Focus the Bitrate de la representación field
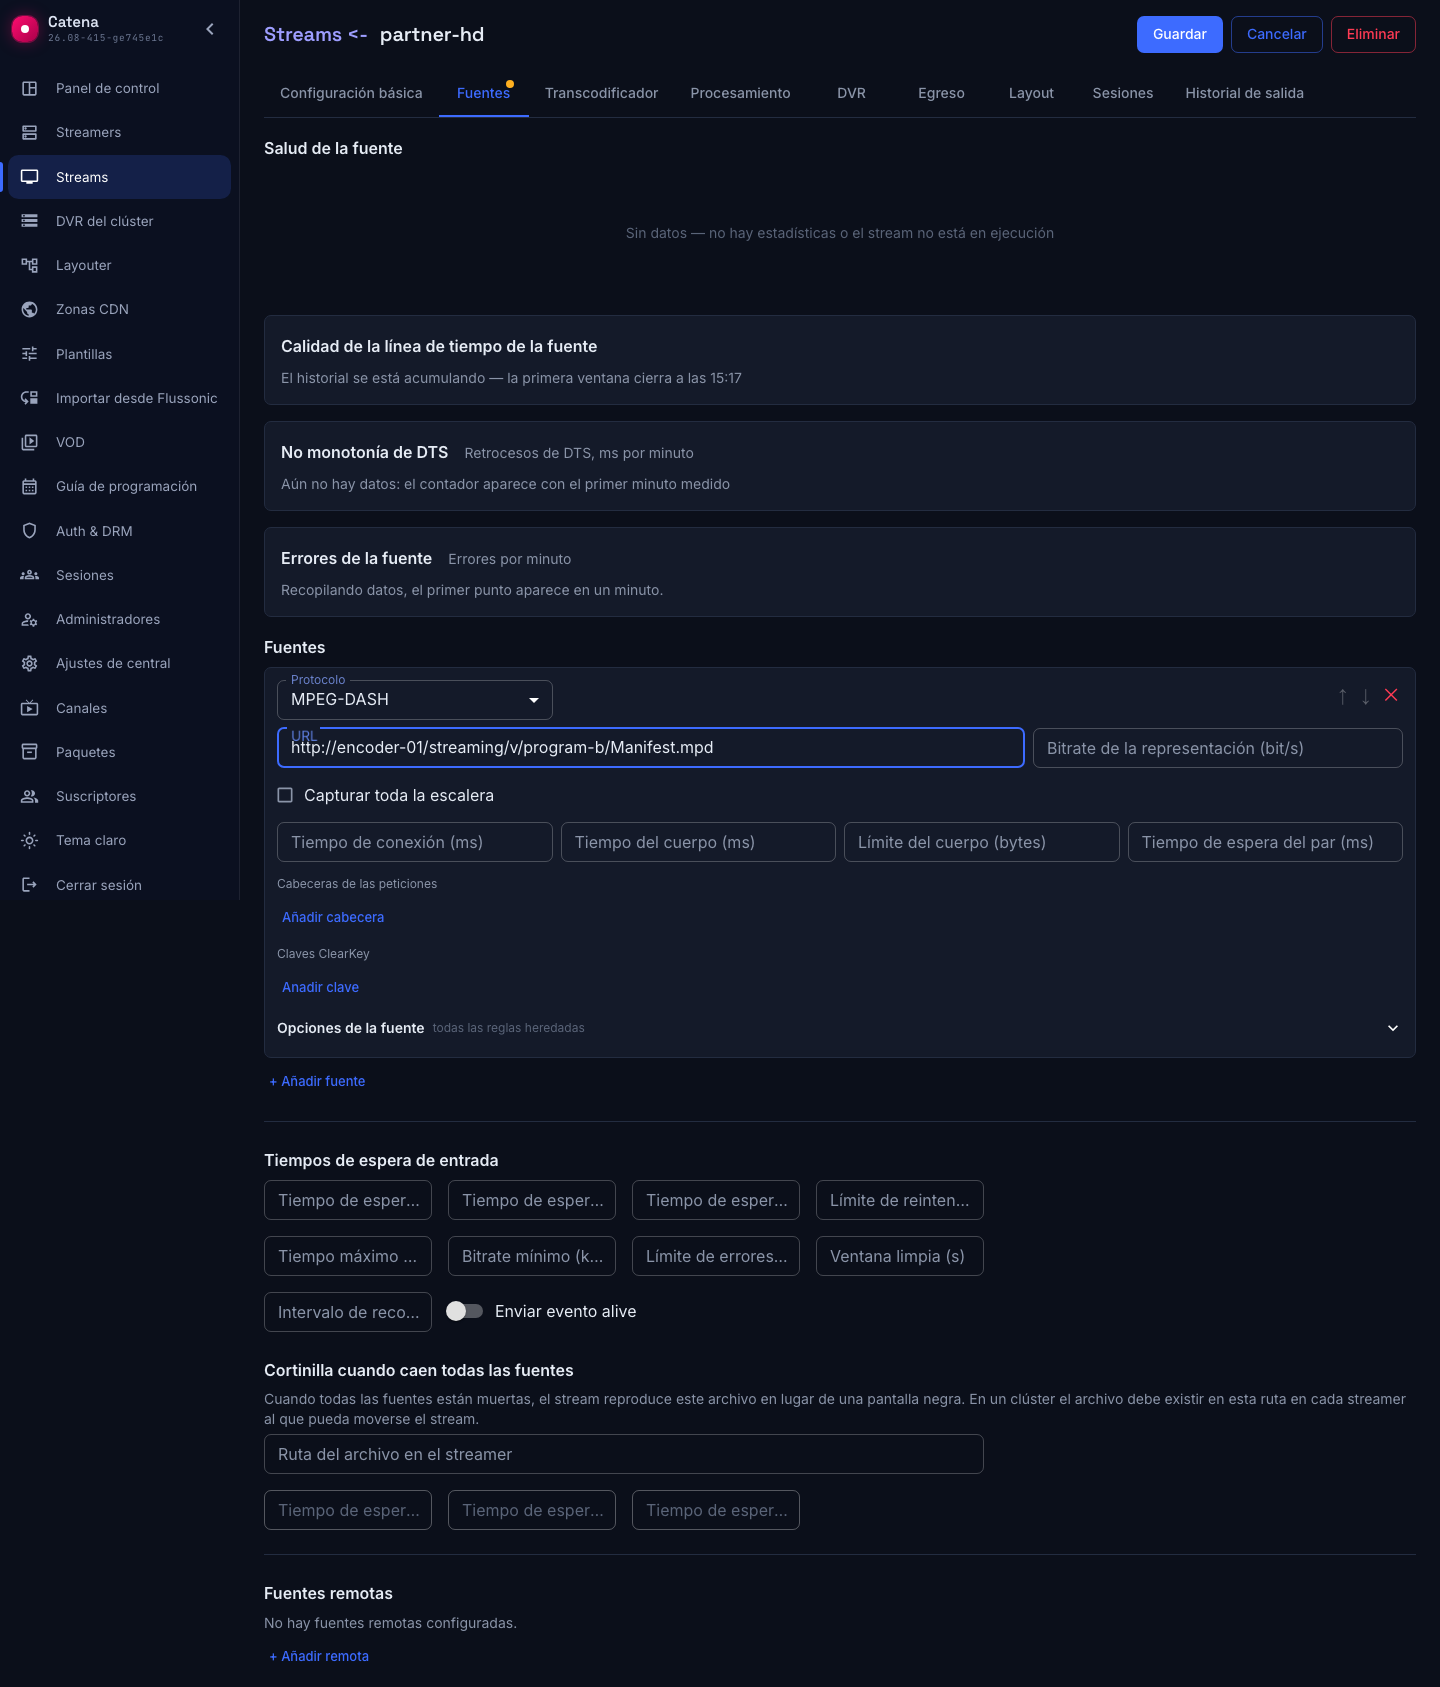Screen dimensions: 1440x1687 point(1218,748)
